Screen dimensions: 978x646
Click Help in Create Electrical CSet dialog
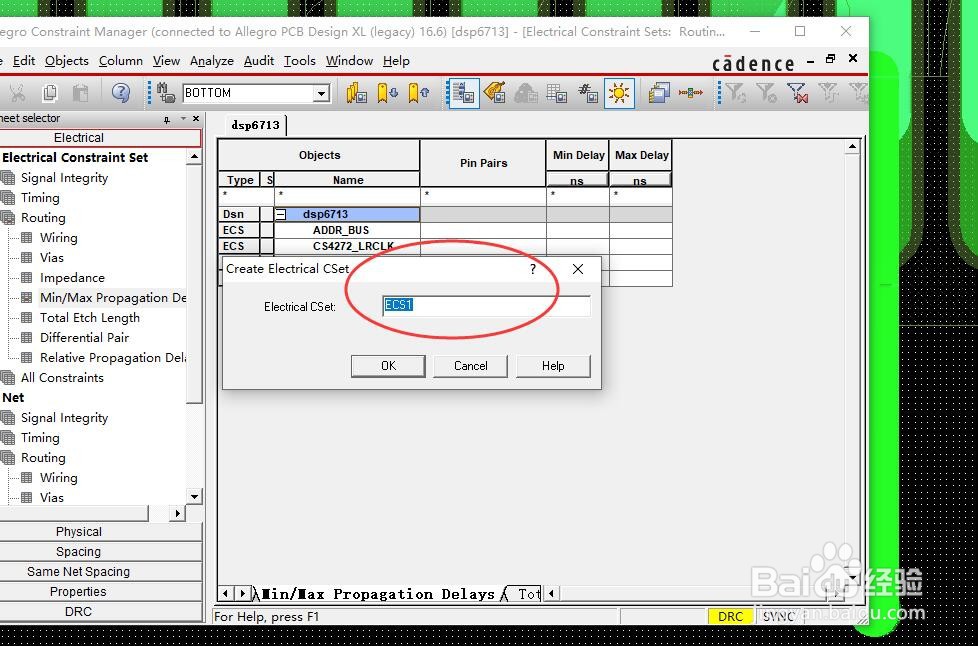(553, 366)
